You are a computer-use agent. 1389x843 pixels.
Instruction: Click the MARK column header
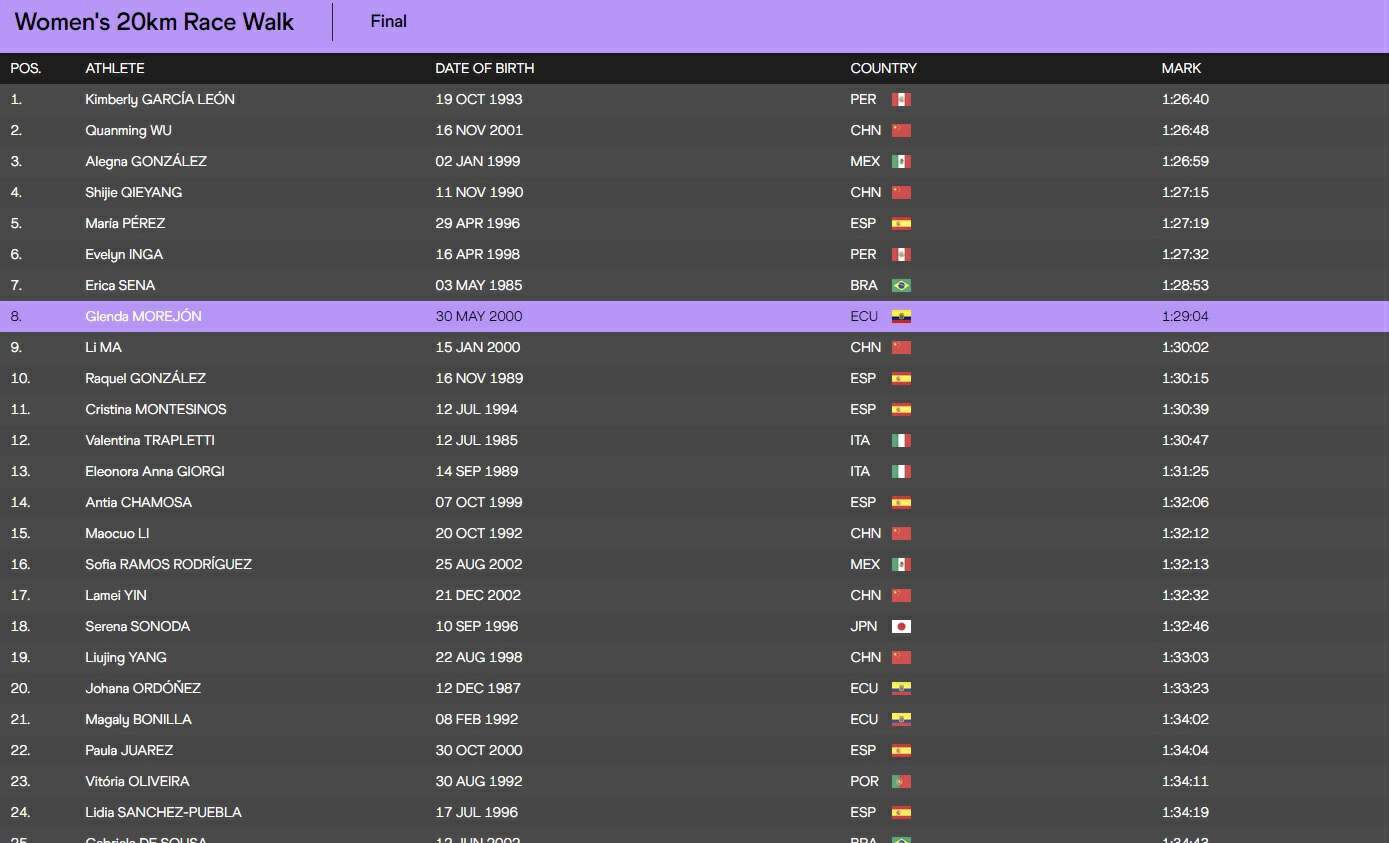1181,68
